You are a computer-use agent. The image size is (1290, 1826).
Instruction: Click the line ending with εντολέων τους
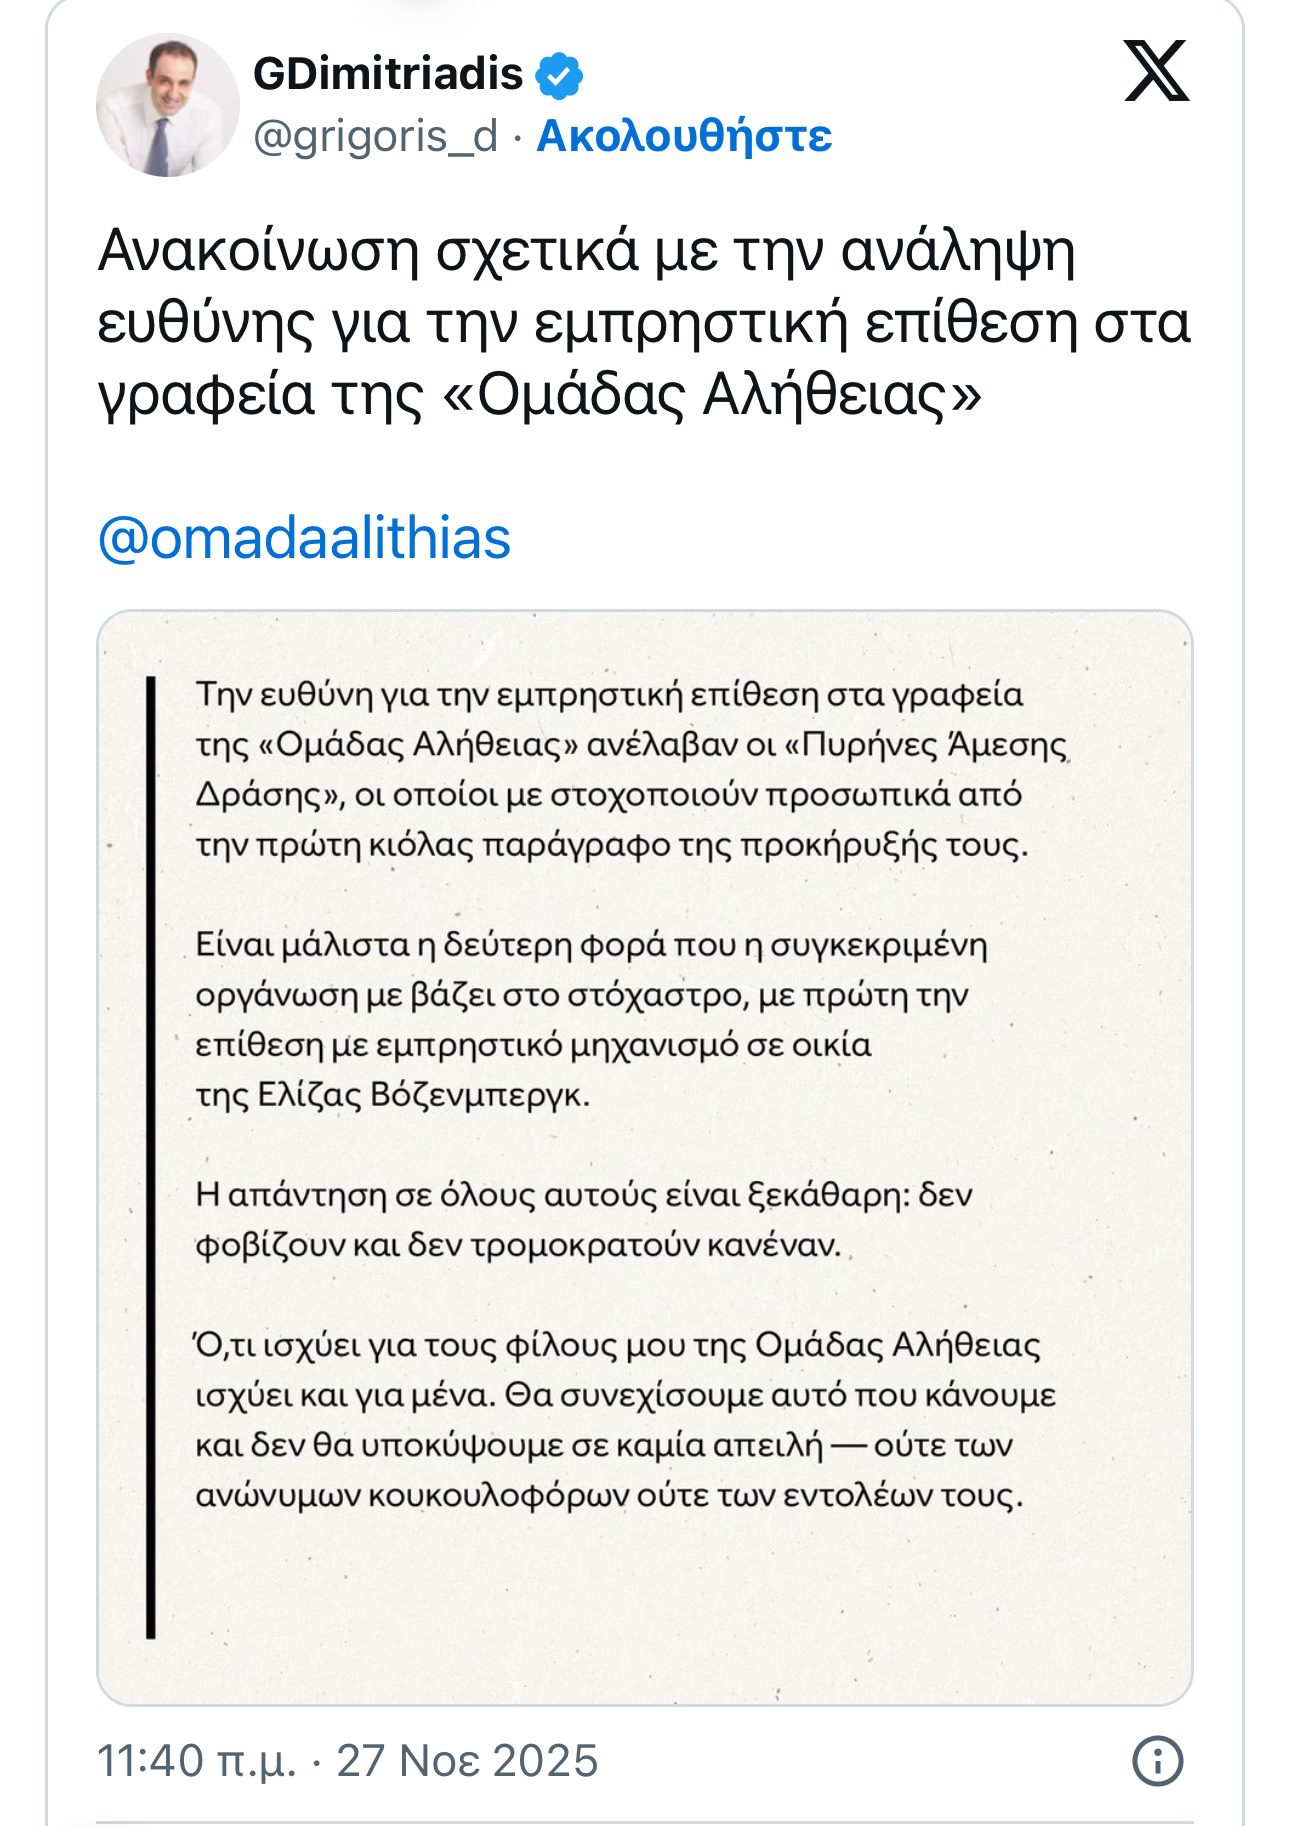click(x=609, y=1496)
